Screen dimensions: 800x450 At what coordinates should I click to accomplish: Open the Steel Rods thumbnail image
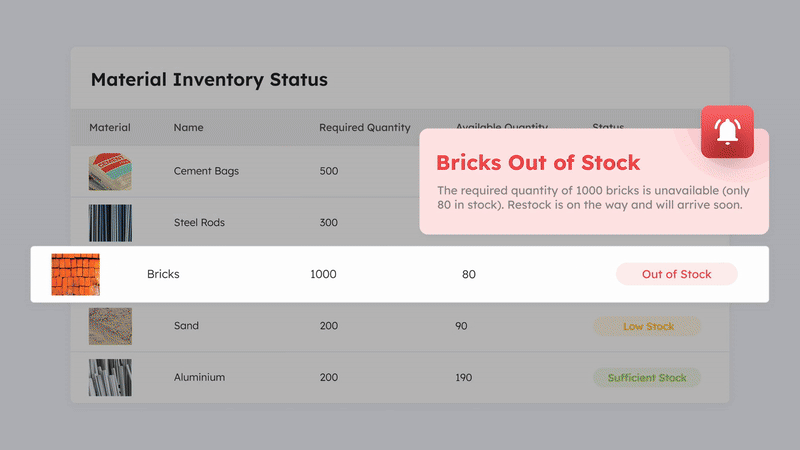110,223
